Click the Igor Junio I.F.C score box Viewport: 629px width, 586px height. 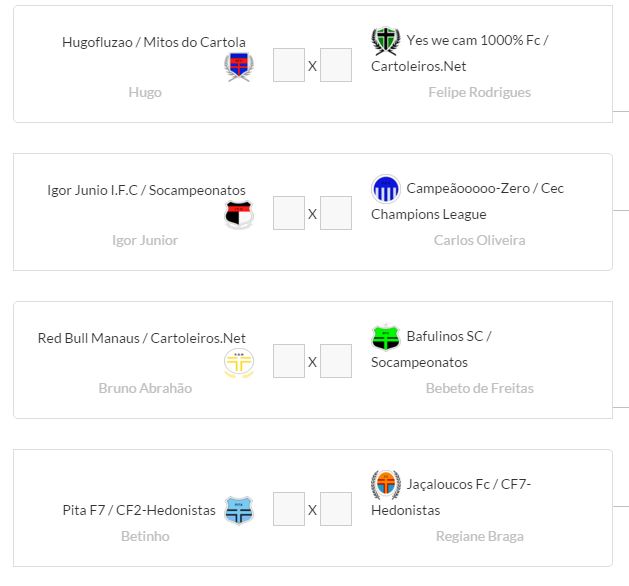pos(289,214)
